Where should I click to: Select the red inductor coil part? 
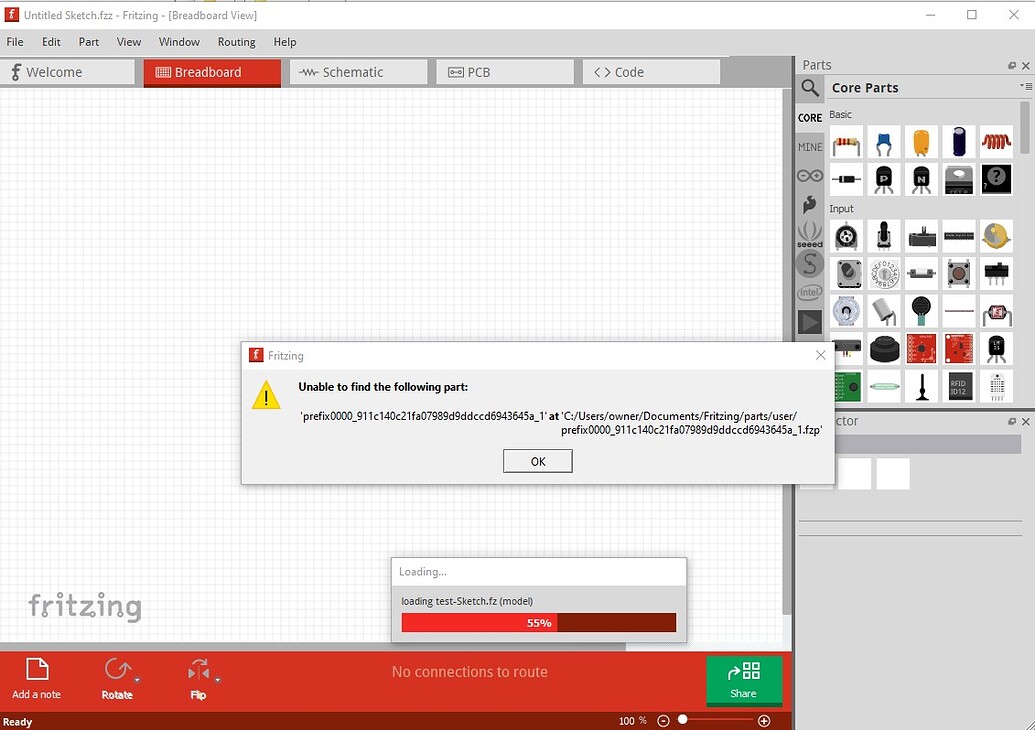tap(996, 142)
